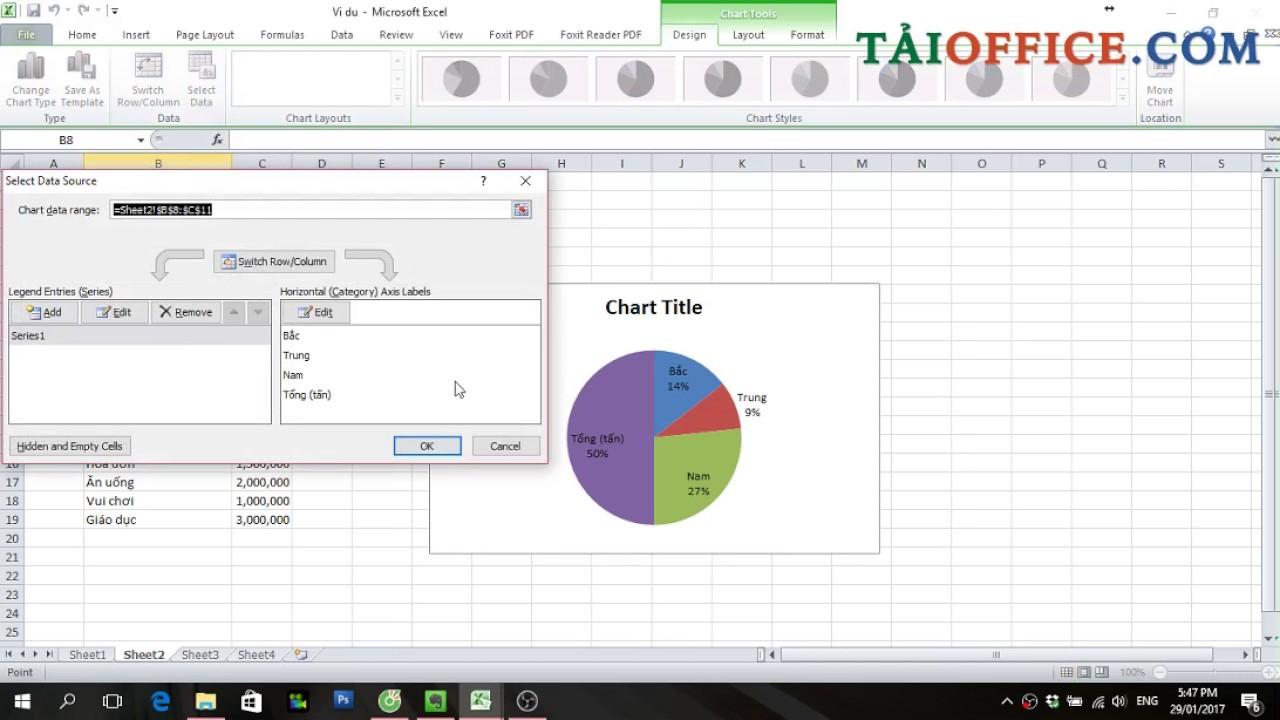Move Series1 down with the arrow button
1280x720 pixels.
[x=258, y=312]
